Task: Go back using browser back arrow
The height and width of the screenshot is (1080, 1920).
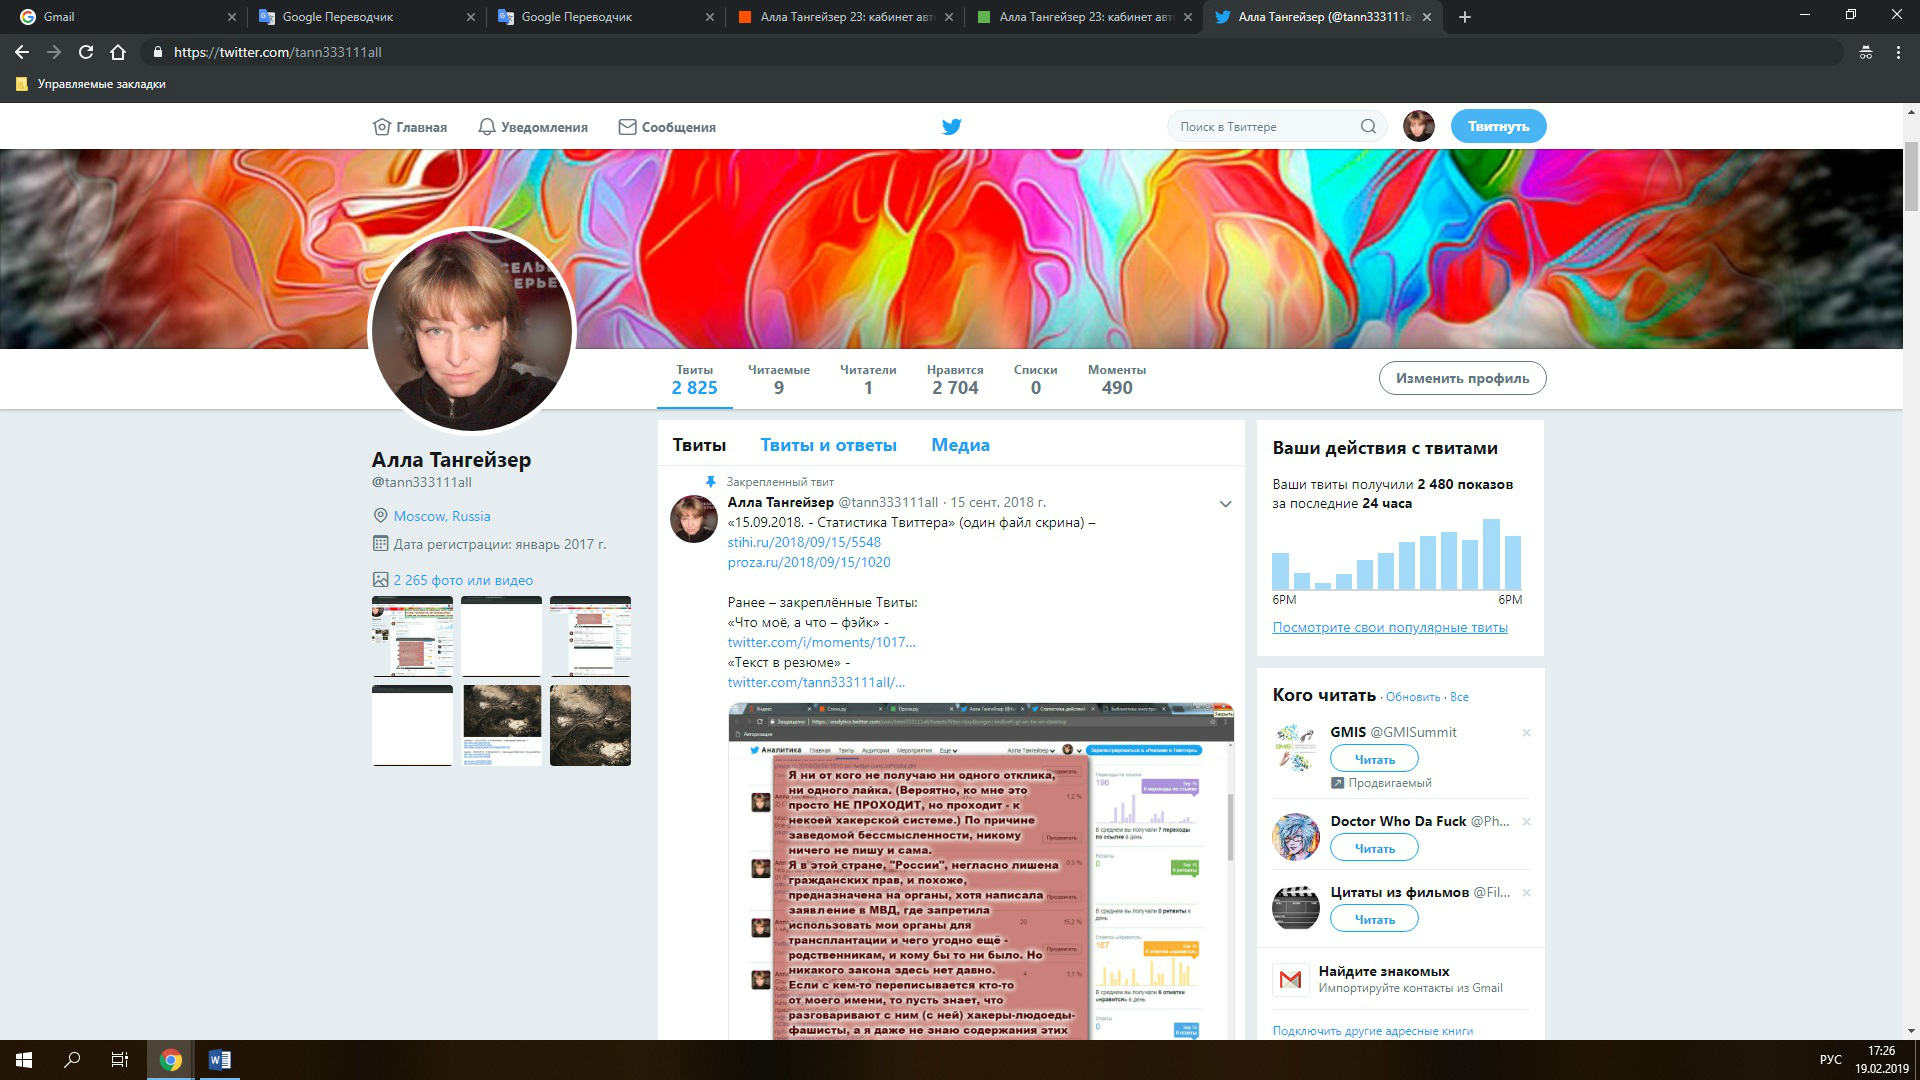Action: 22,52
